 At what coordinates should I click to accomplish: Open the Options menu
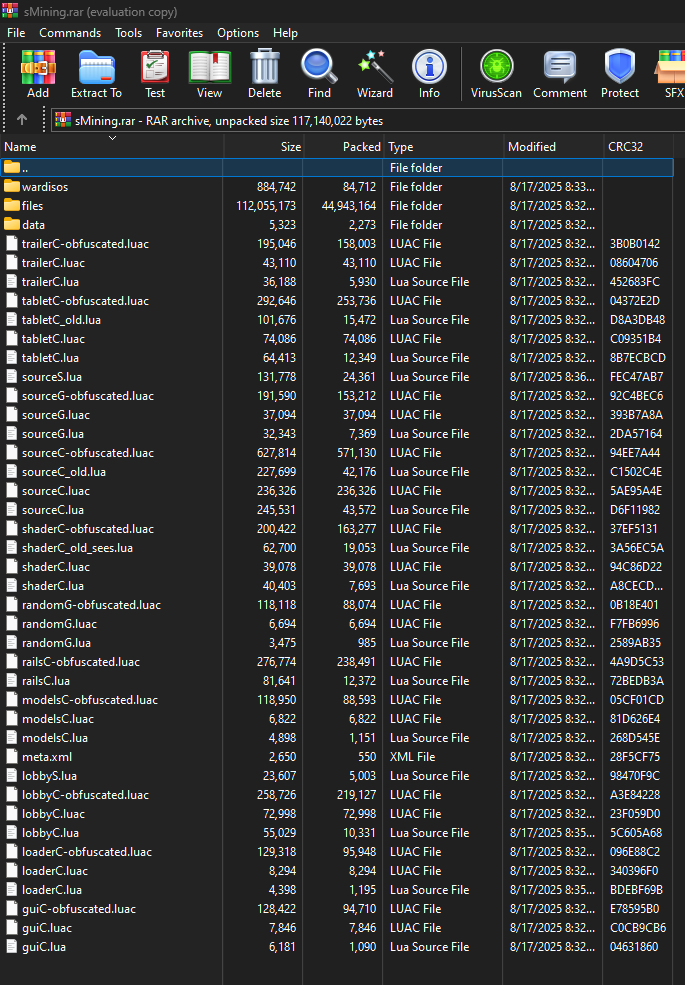tap(238, 33)
